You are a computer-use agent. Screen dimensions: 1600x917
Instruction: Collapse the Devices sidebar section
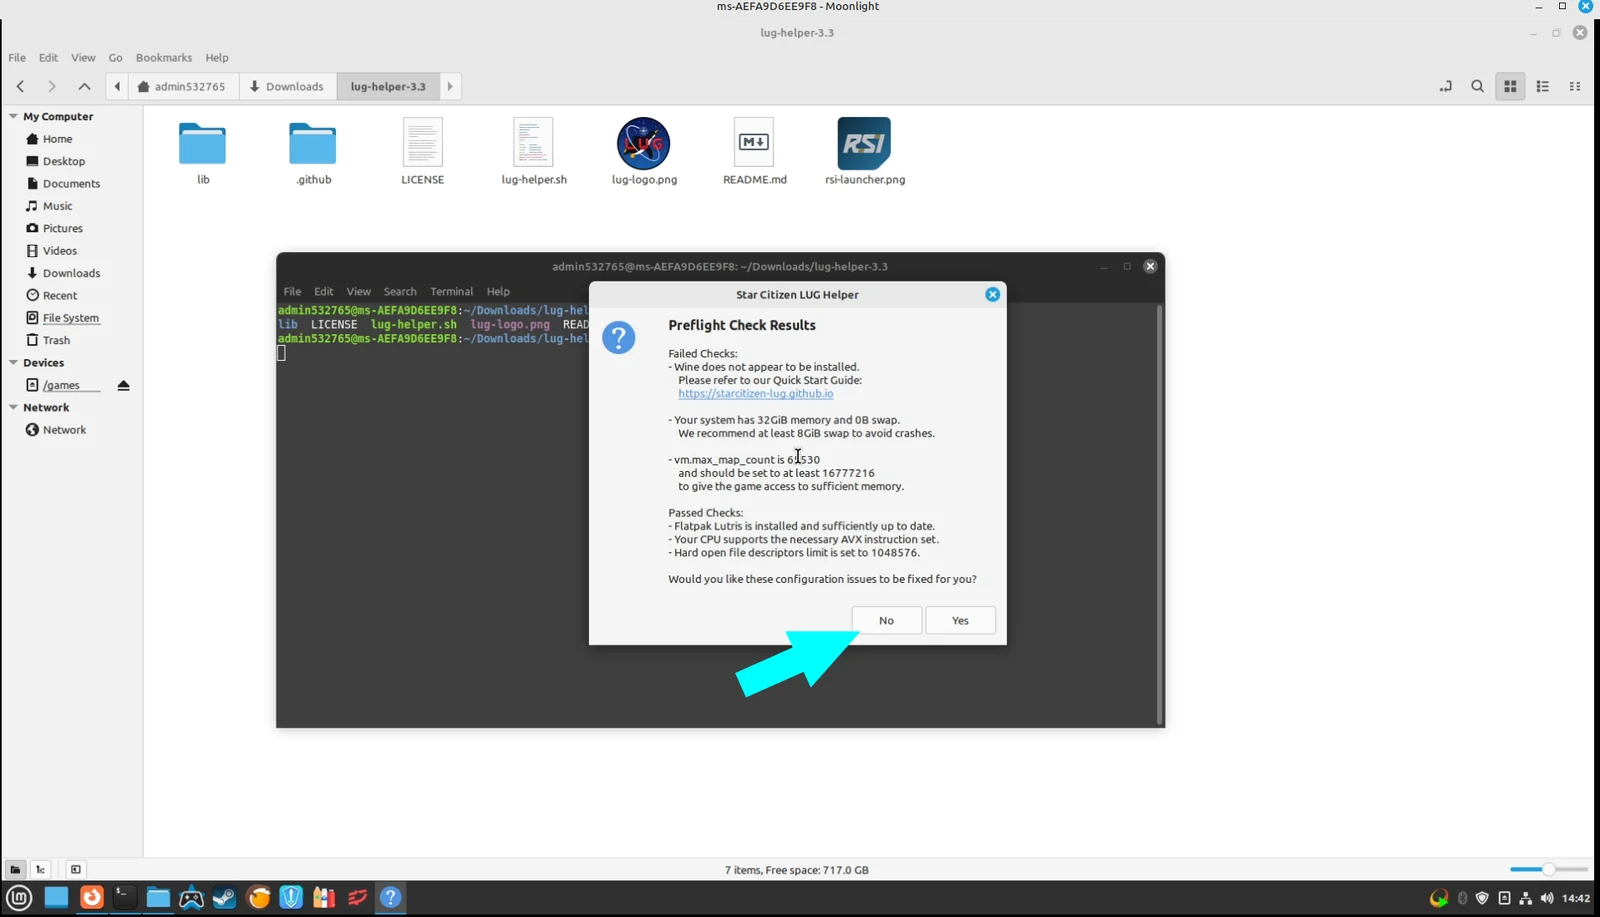pyautogui.click(x=13, y=362)
